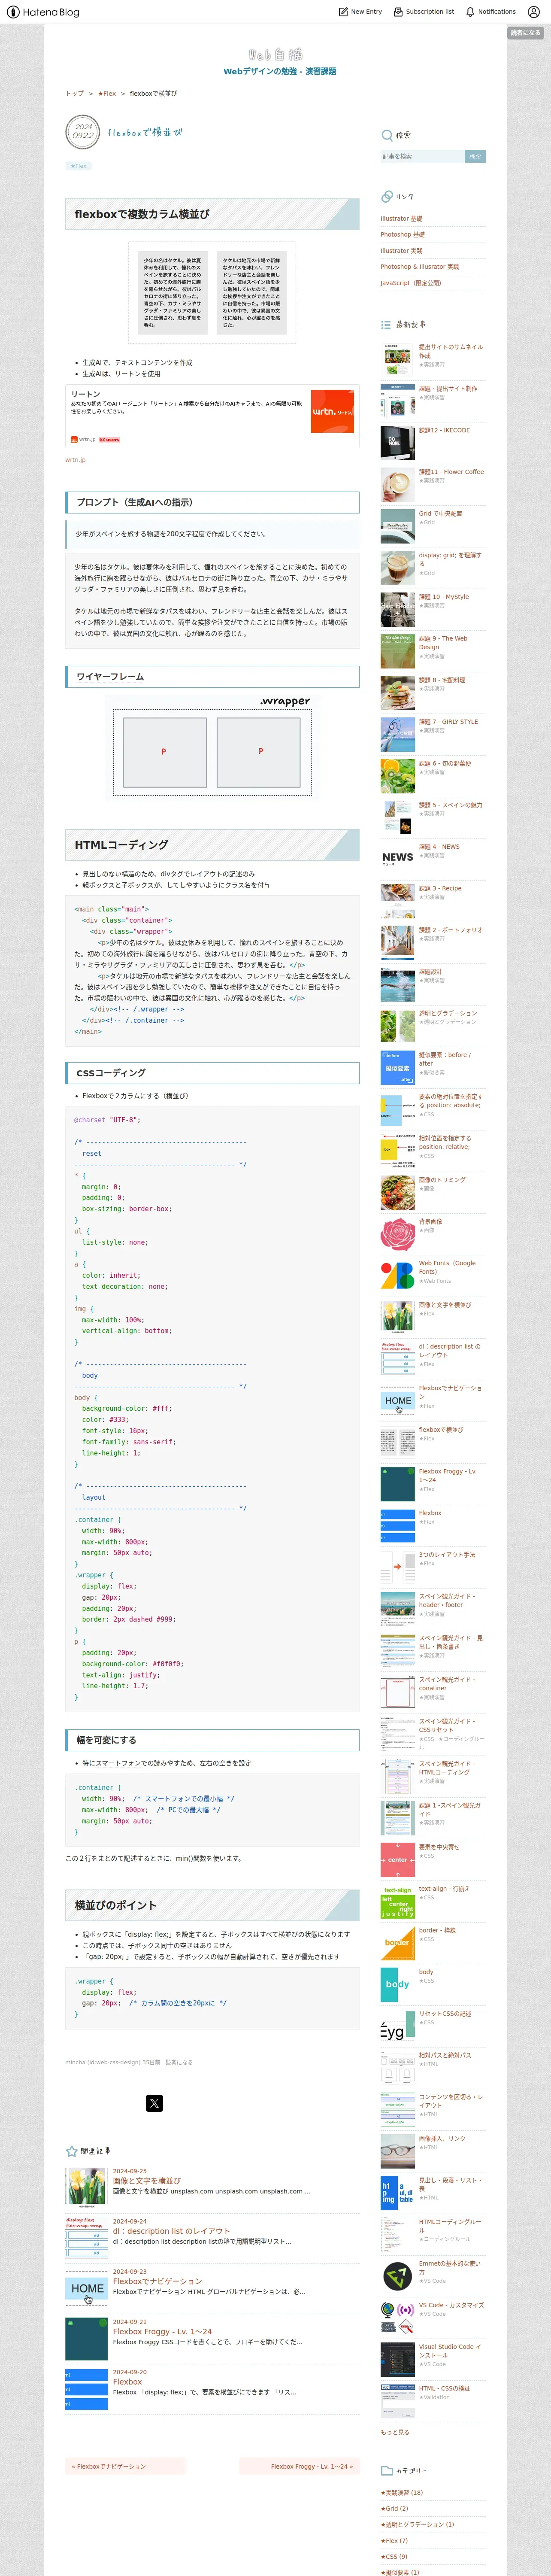551x2576 pixels.
Task: Open 課題12 - IKECODE article
Action: 444,431
